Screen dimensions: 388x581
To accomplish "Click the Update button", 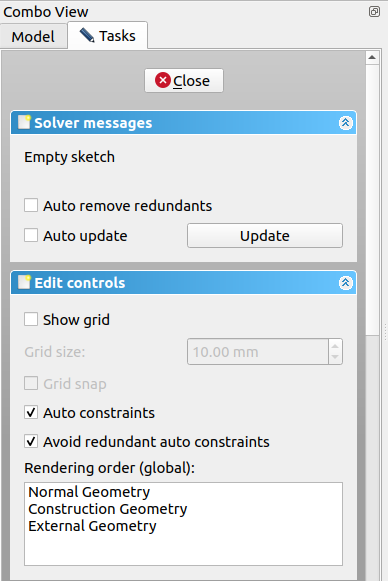I will click(265, 235).
